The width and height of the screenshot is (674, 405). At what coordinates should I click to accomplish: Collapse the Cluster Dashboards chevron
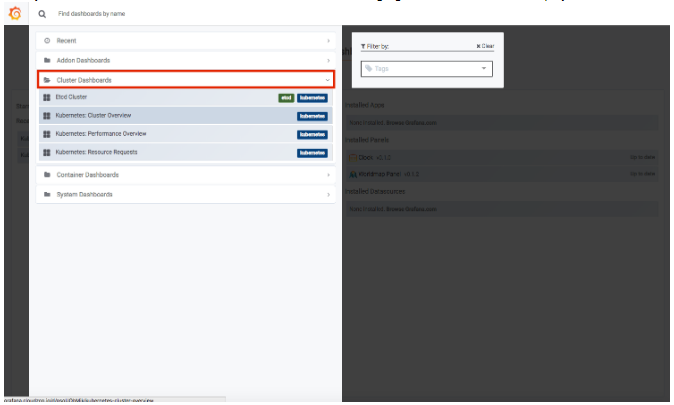coord(328,80)
